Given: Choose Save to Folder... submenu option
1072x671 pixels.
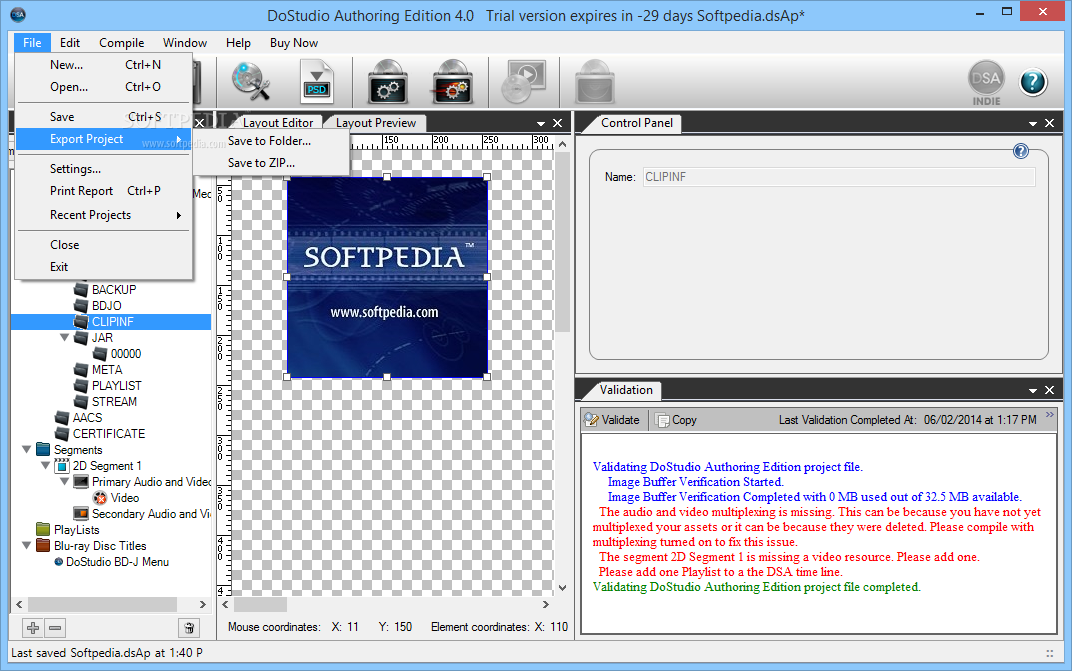Looking at the screenshot, I should [270, 141].
